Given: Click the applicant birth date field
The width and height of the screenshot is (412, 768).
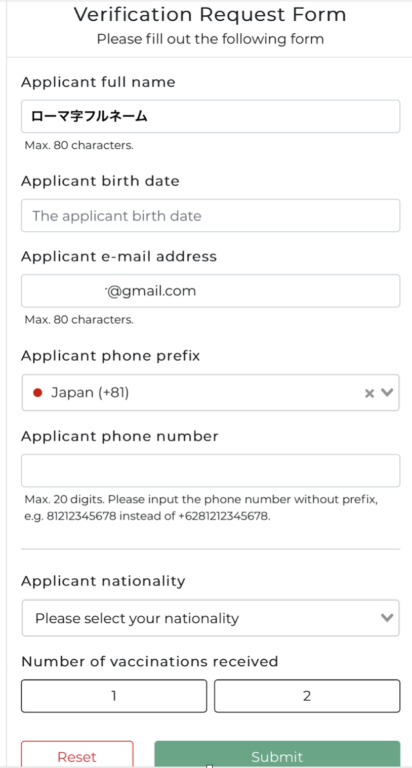Looking at the screenshot, I should pos(211,216).
